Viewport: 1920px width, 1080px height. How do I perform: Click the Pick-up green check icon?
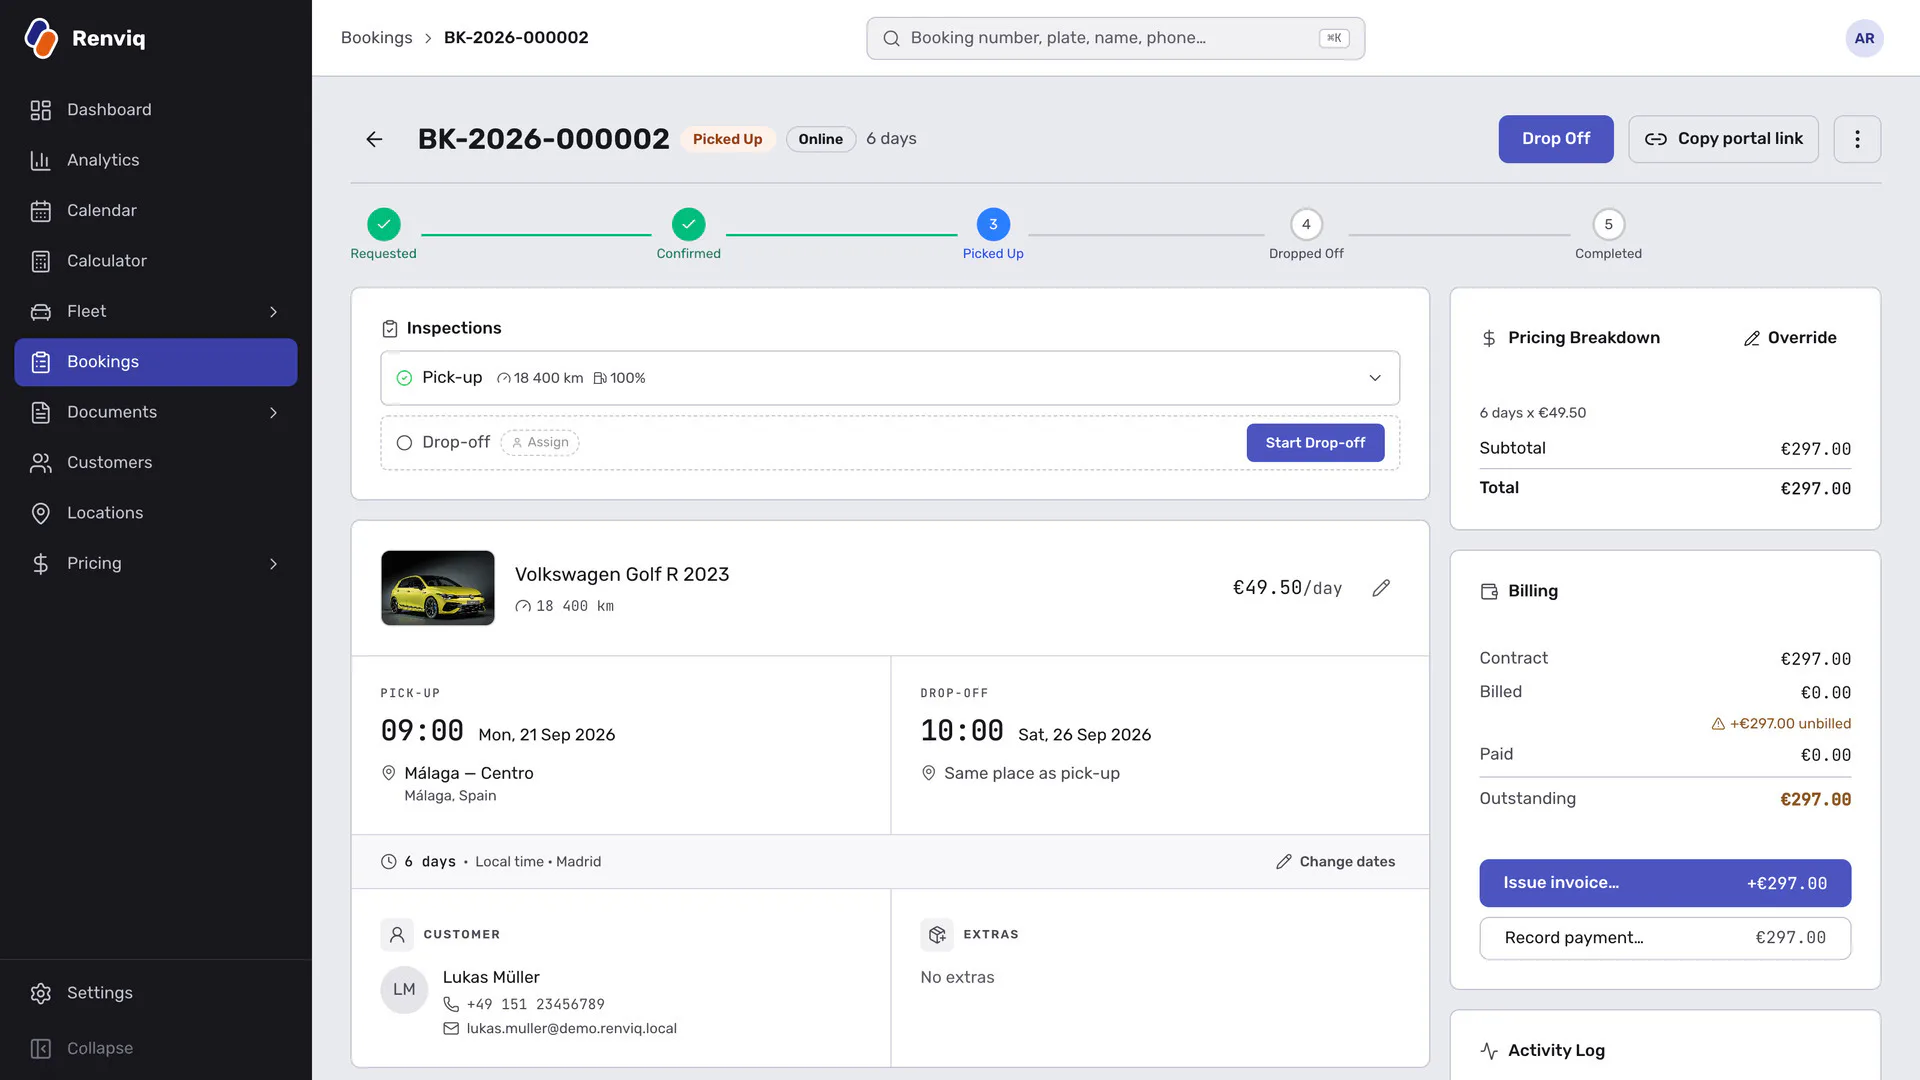point(404,378)
